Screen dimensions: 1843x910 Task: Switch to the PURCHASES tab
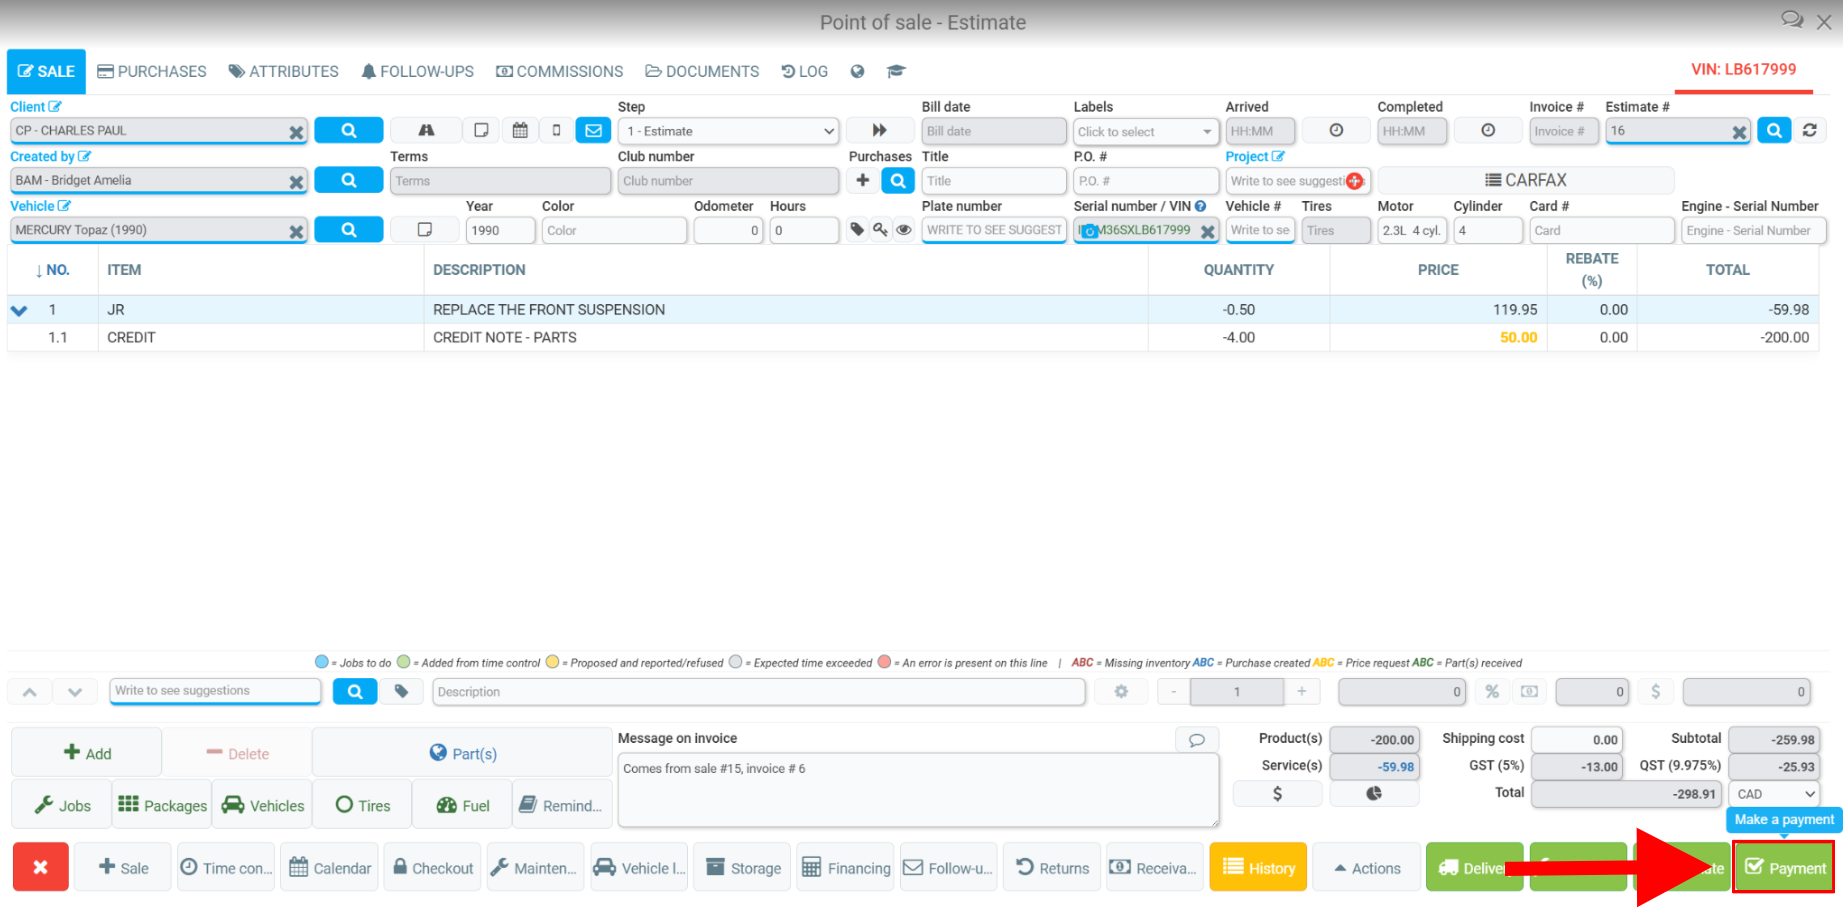(x=152, y=71)
